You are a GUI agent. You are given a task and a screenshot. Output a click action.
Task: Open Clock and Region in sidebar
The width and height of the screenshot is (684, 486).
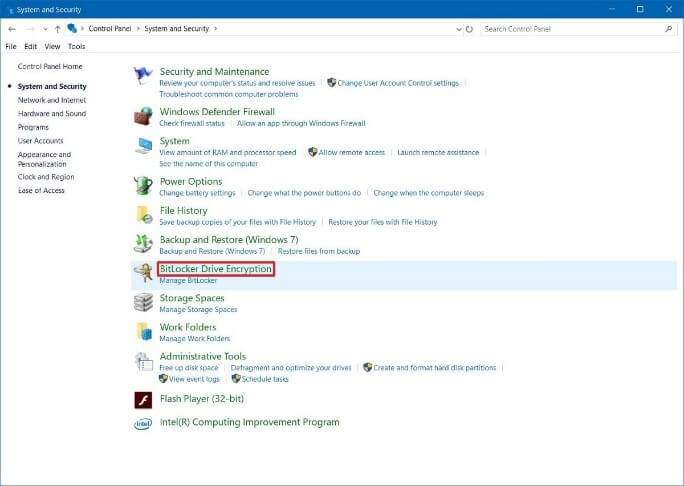pos(46,177)
